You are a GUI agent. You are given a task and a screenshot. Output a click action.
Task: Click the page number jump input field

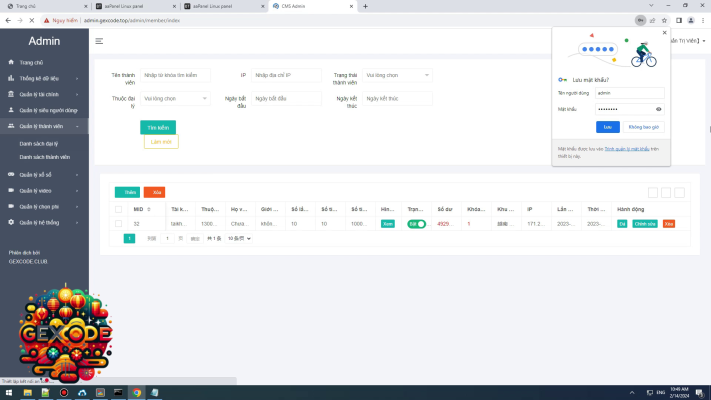click(x=167, y=239)
